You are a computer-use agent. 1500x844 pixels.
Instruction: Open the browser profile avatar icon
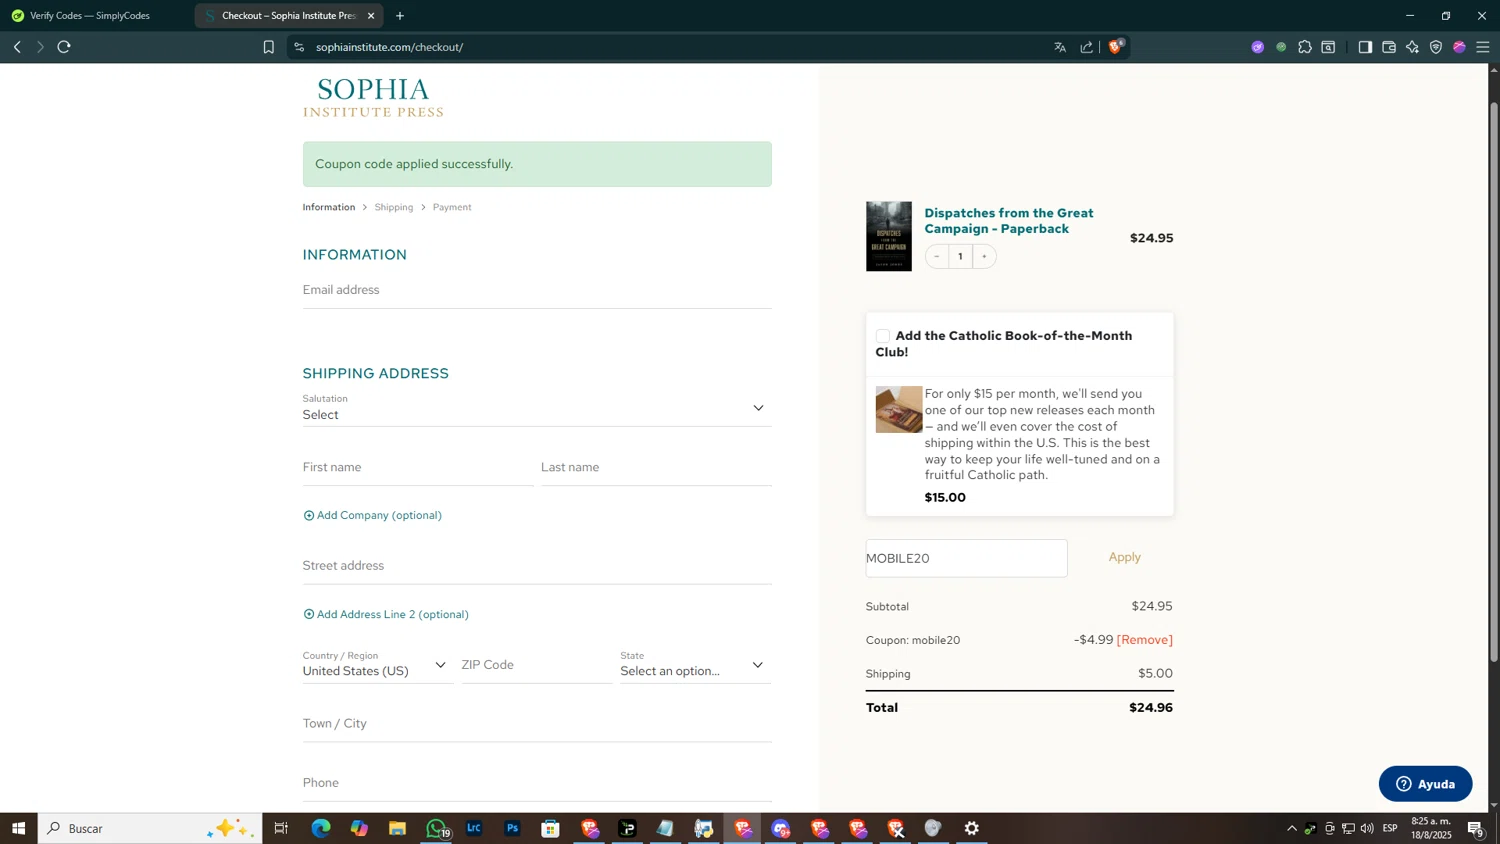tap(1459, 47)
